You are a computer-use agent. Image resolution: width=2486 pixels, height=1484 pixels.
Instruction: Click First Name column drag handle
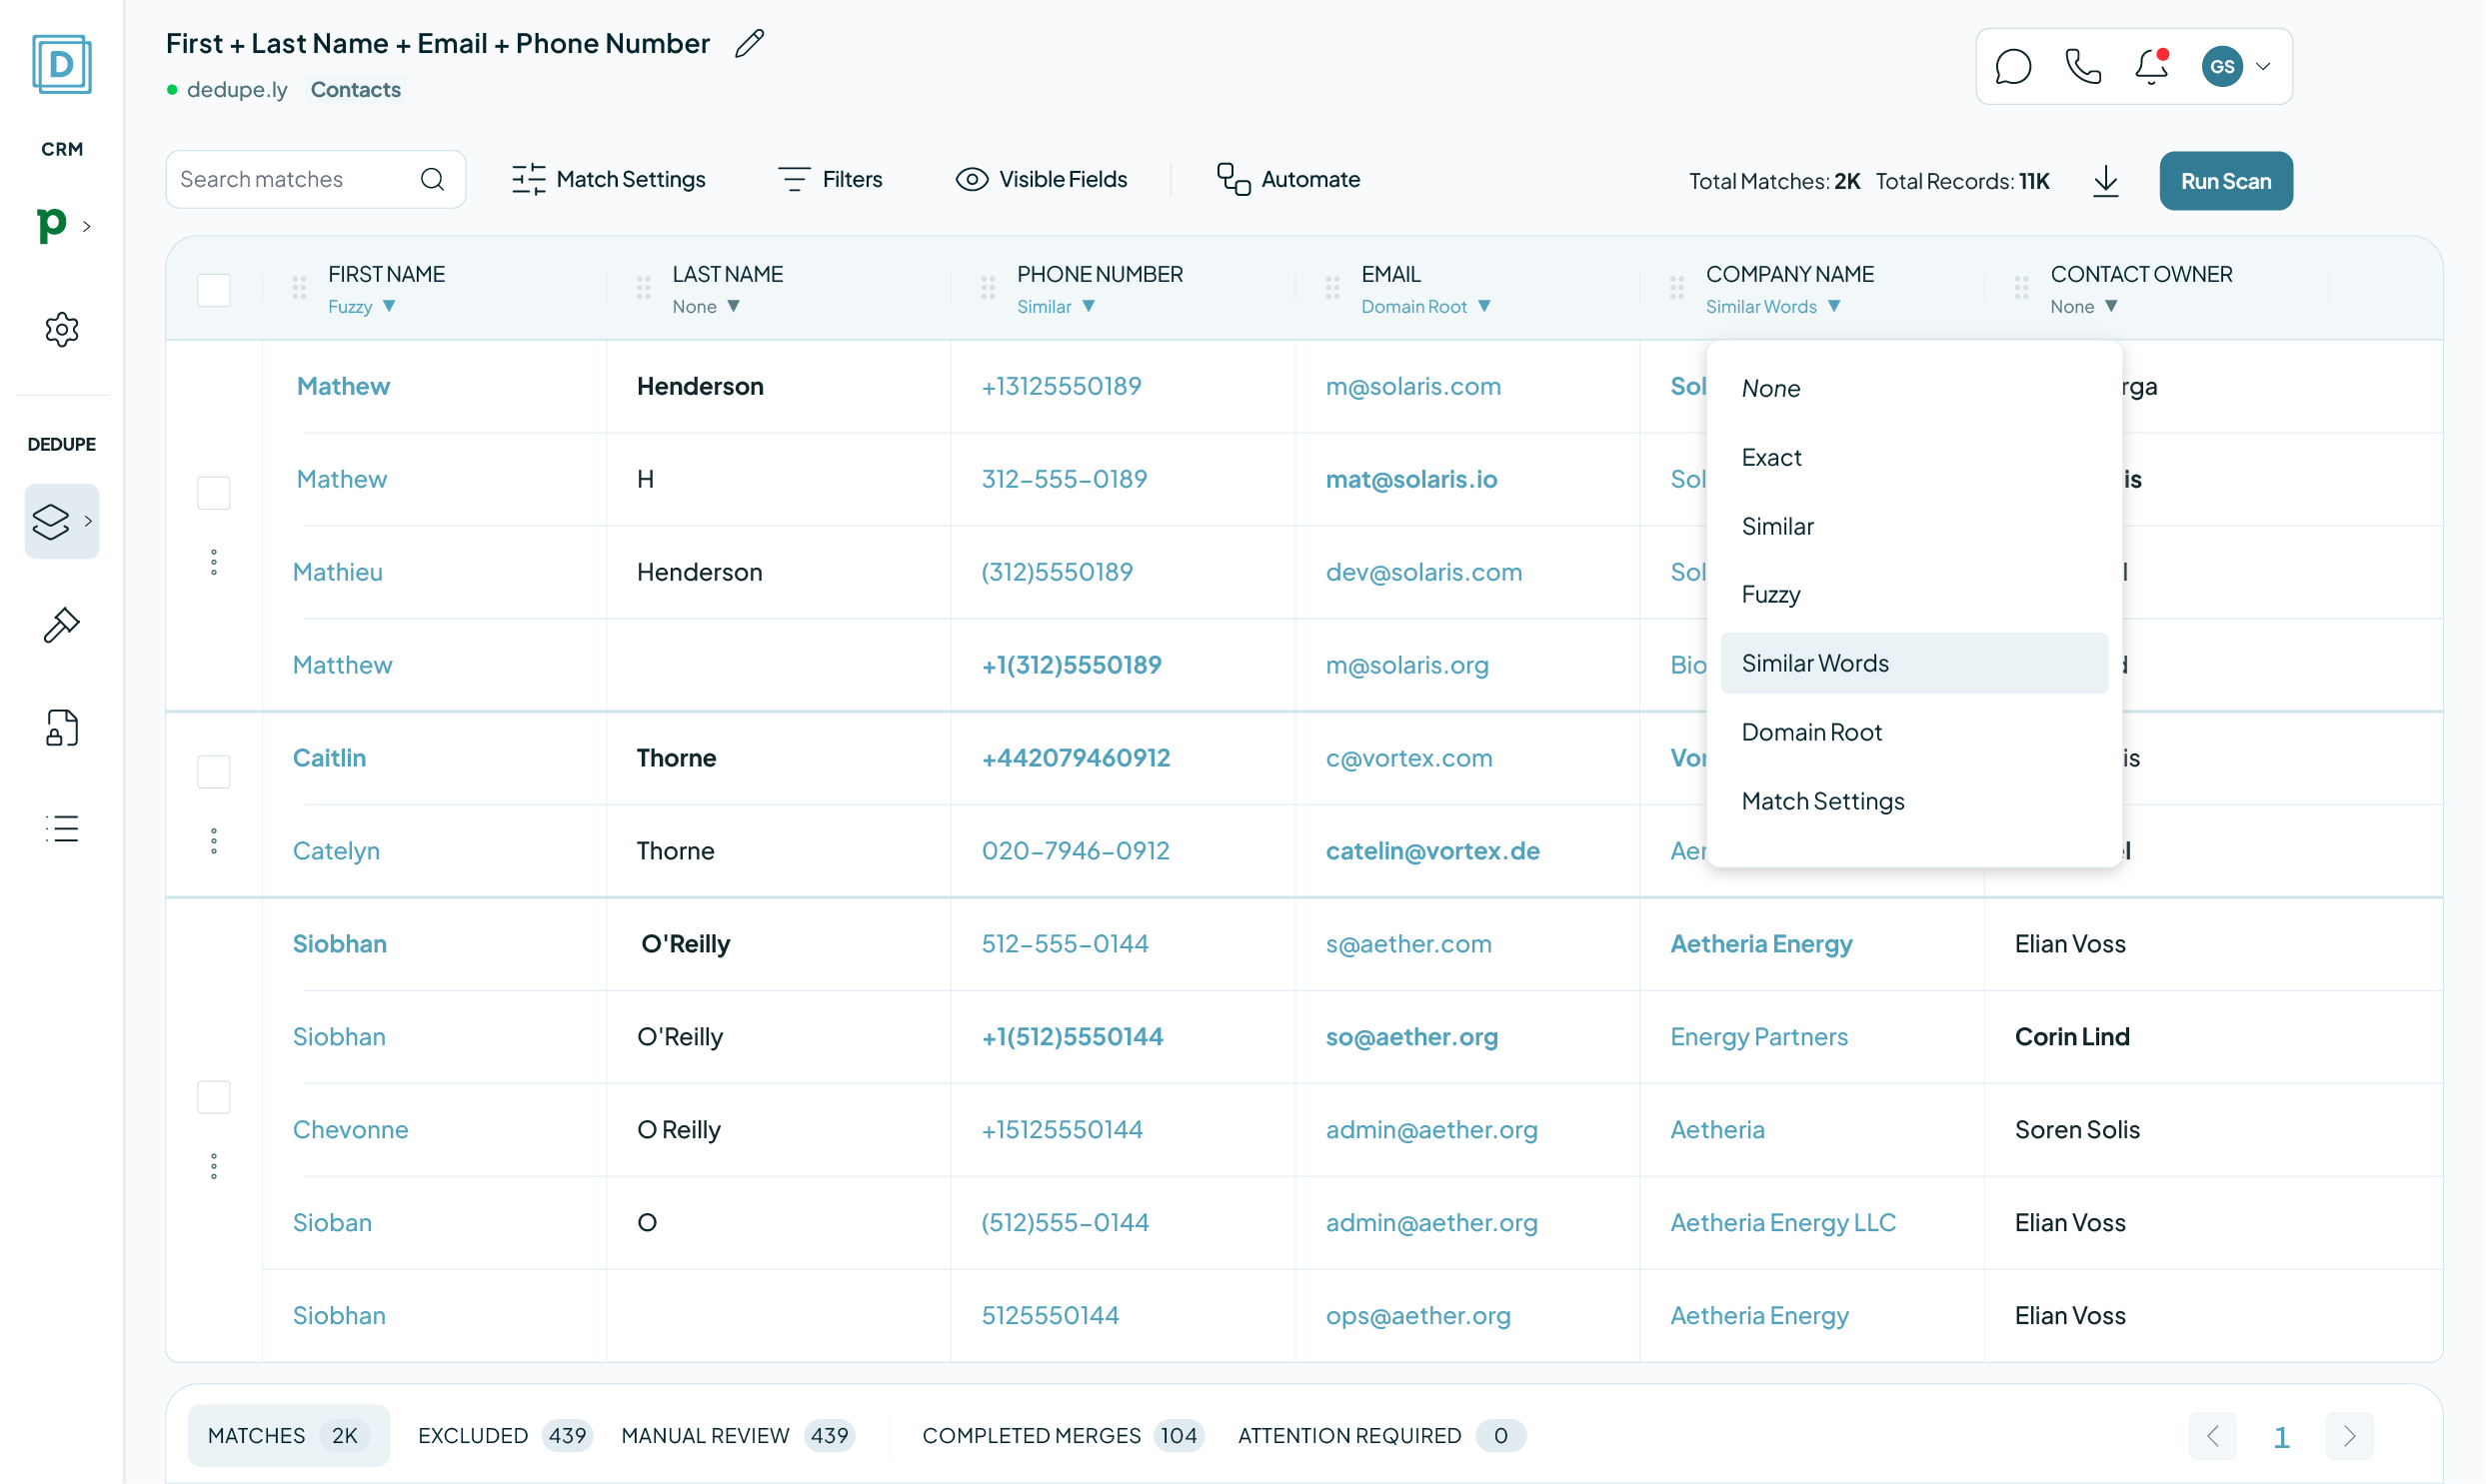(x=299, y=288)
